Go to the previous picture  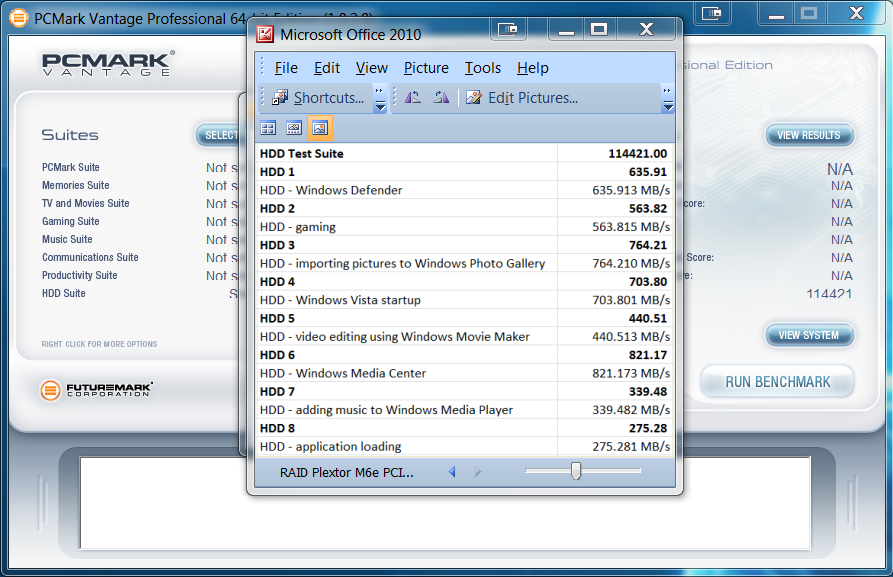(x=452, y=472)
